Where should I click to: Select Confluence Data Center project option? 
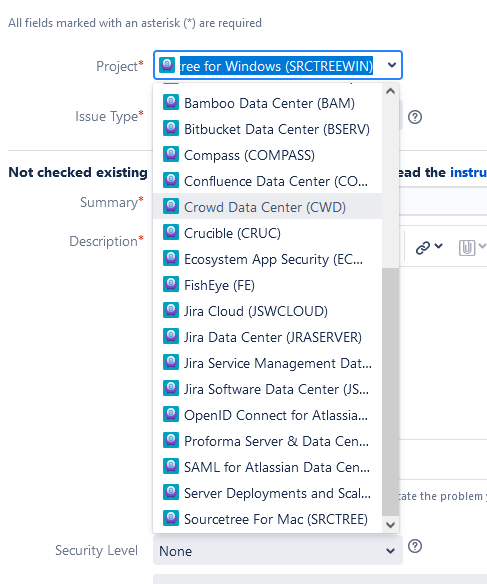point(267,181)
